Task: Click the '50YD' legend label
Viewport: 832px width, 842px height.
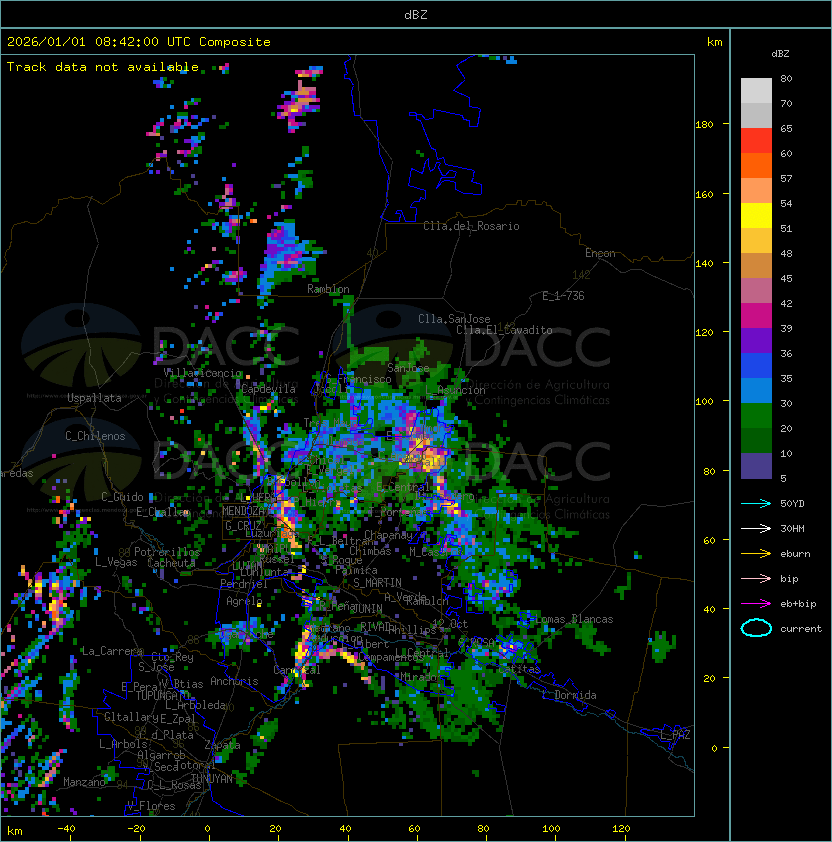Action: point(792,503)
